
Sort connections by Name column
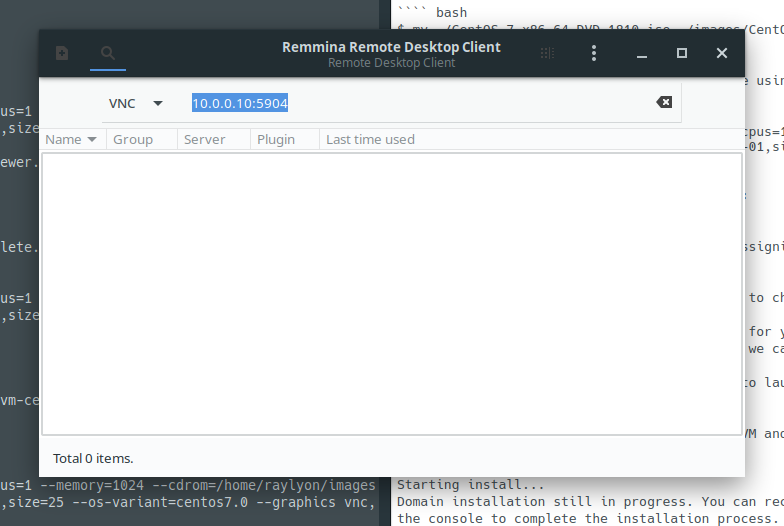click(x=63, y=139)
